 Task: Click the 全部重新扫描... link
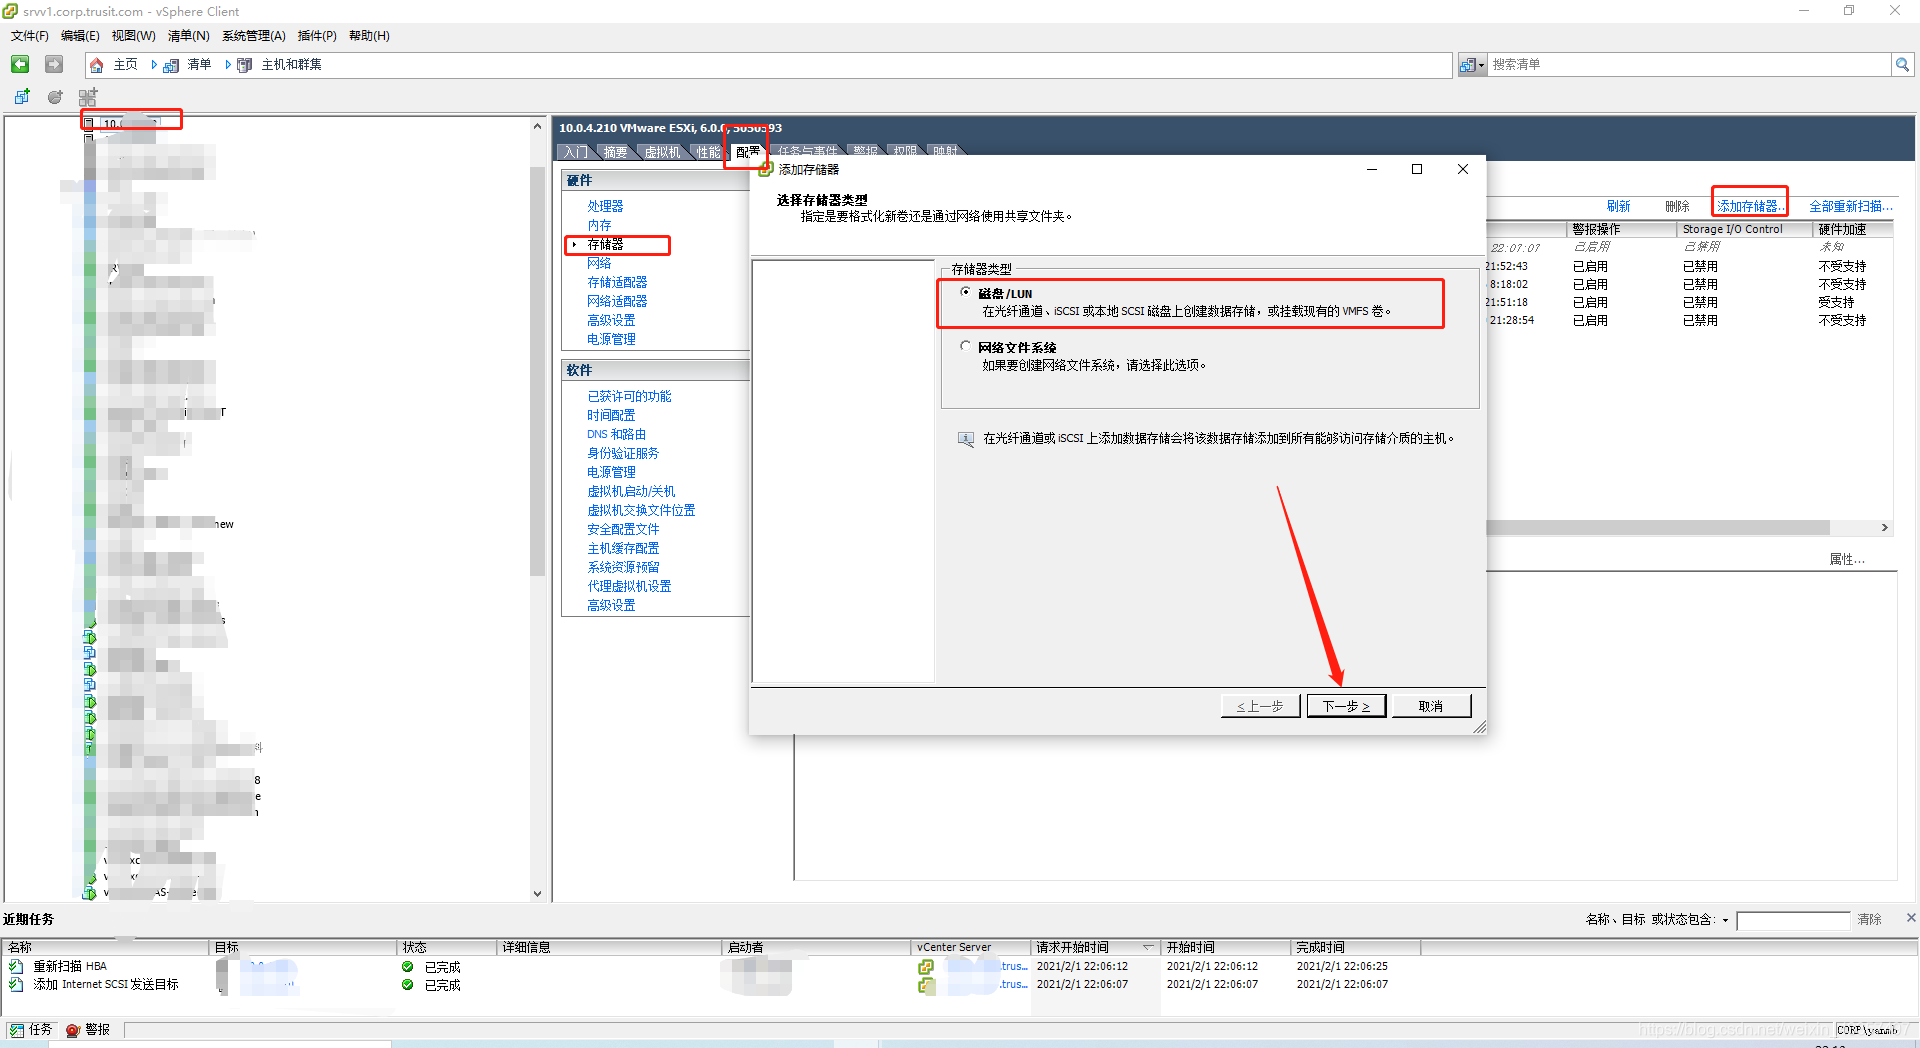click(x=1850, y=206)
